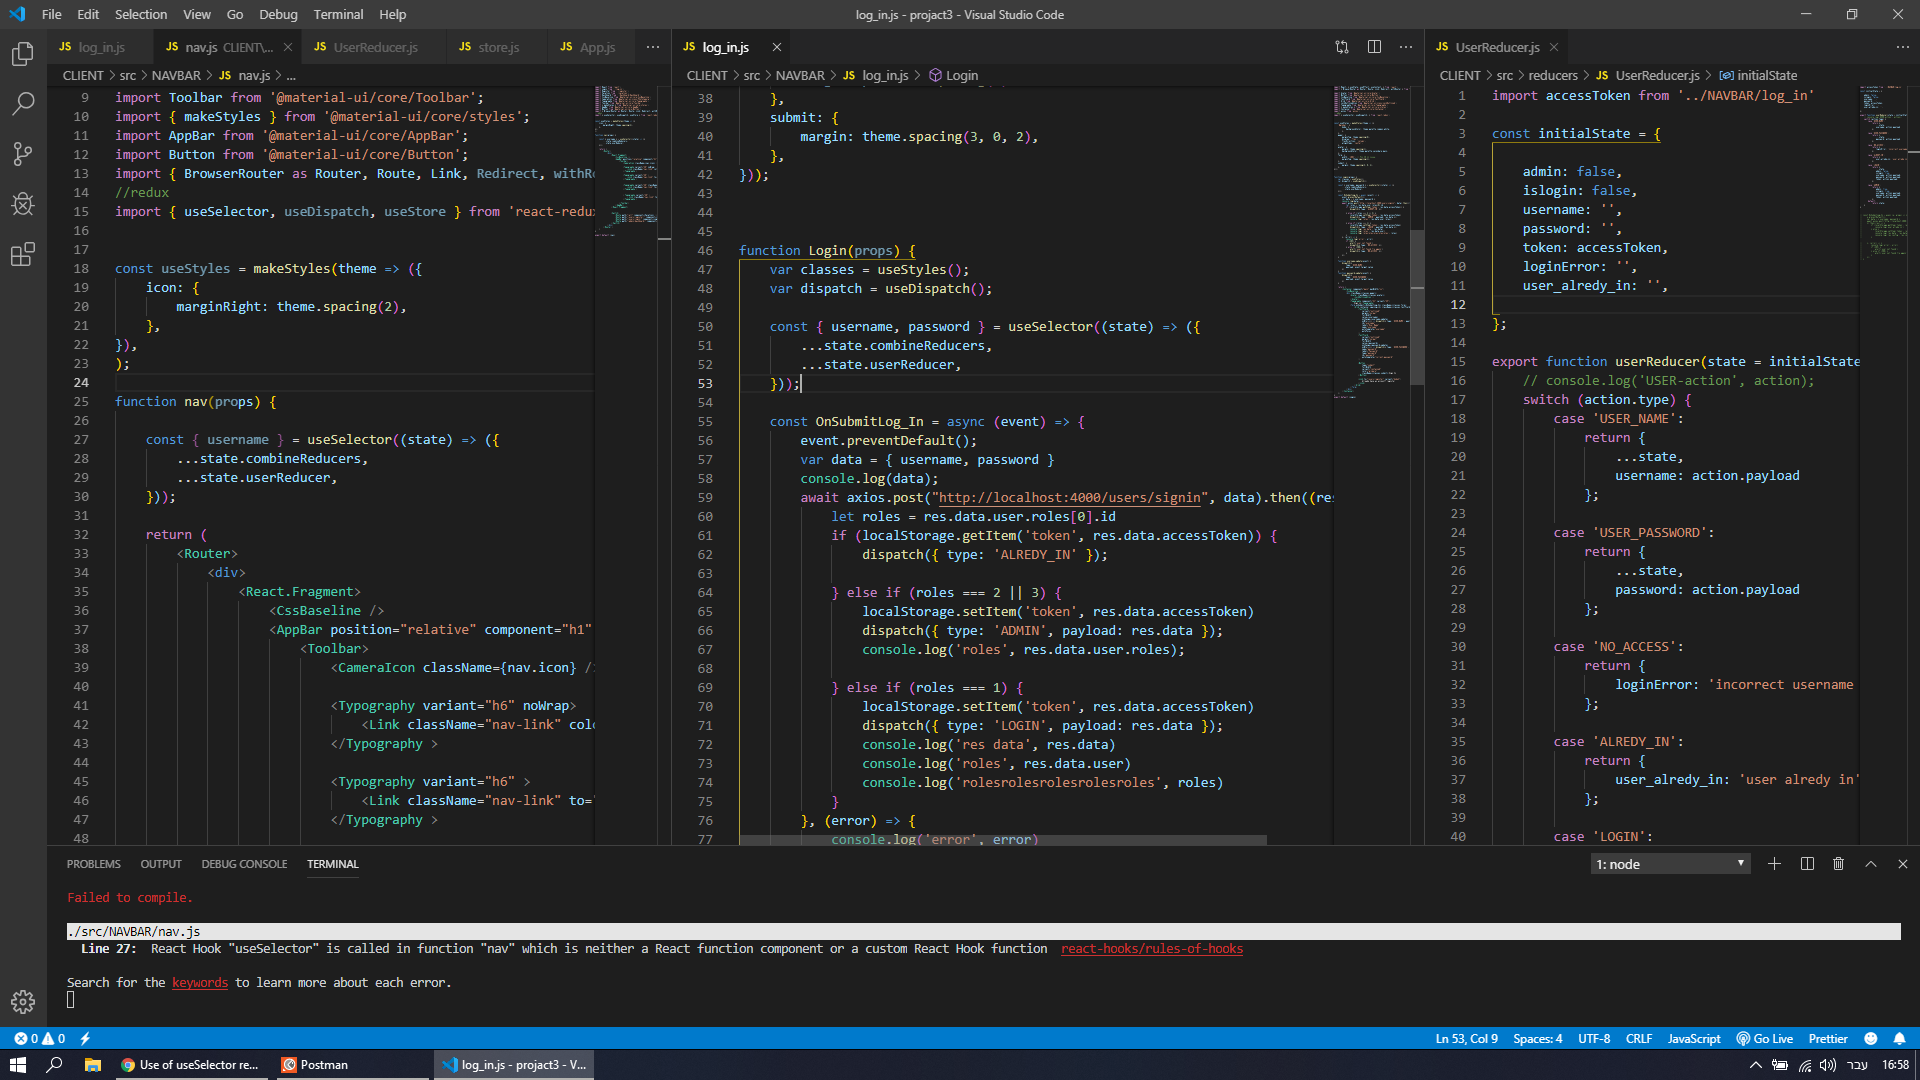Open the Debug view icon
Viewport: 1920px width, 1080px height.
[23, 204]
